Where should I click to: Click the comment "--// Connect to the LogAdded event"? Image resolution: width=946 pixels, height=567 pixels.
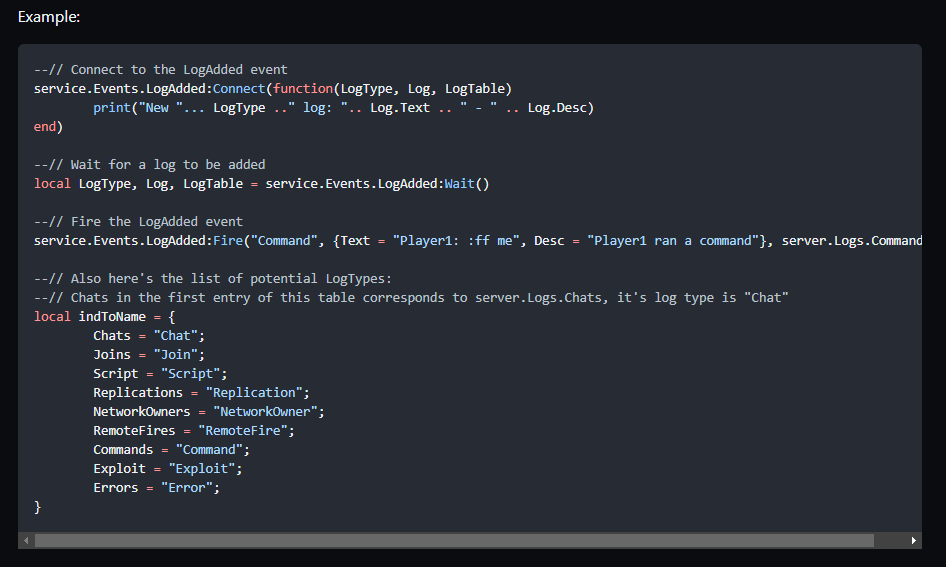(160, 70)
